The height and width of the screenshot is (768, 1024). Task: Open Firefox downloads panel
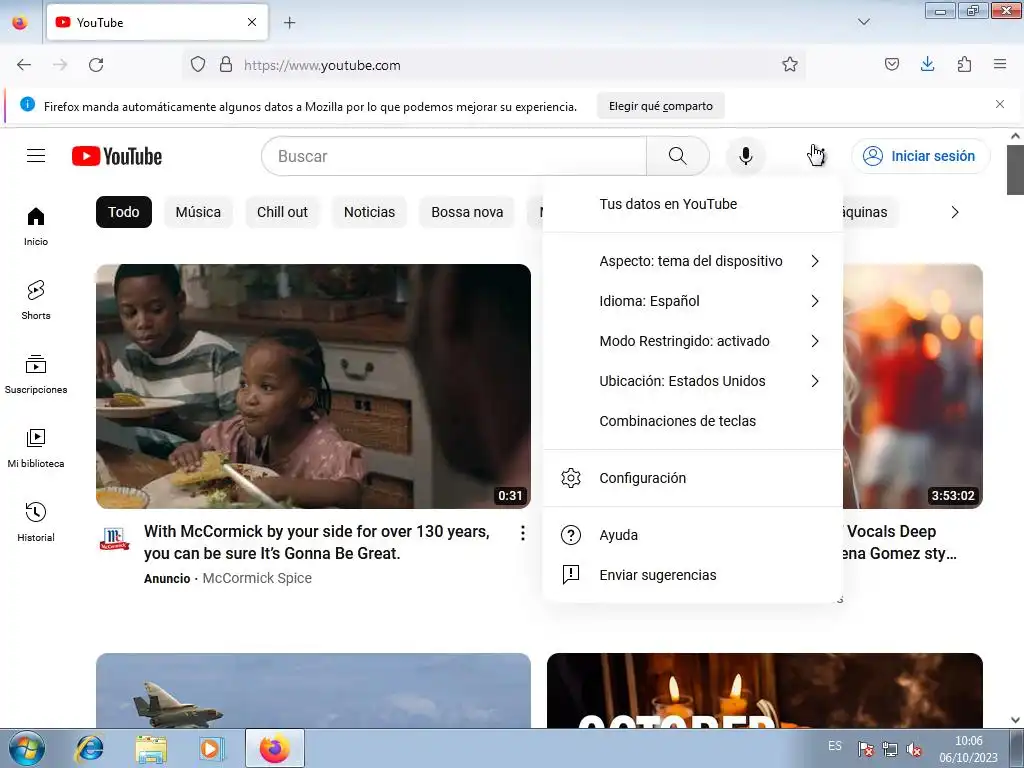point(927,64)
